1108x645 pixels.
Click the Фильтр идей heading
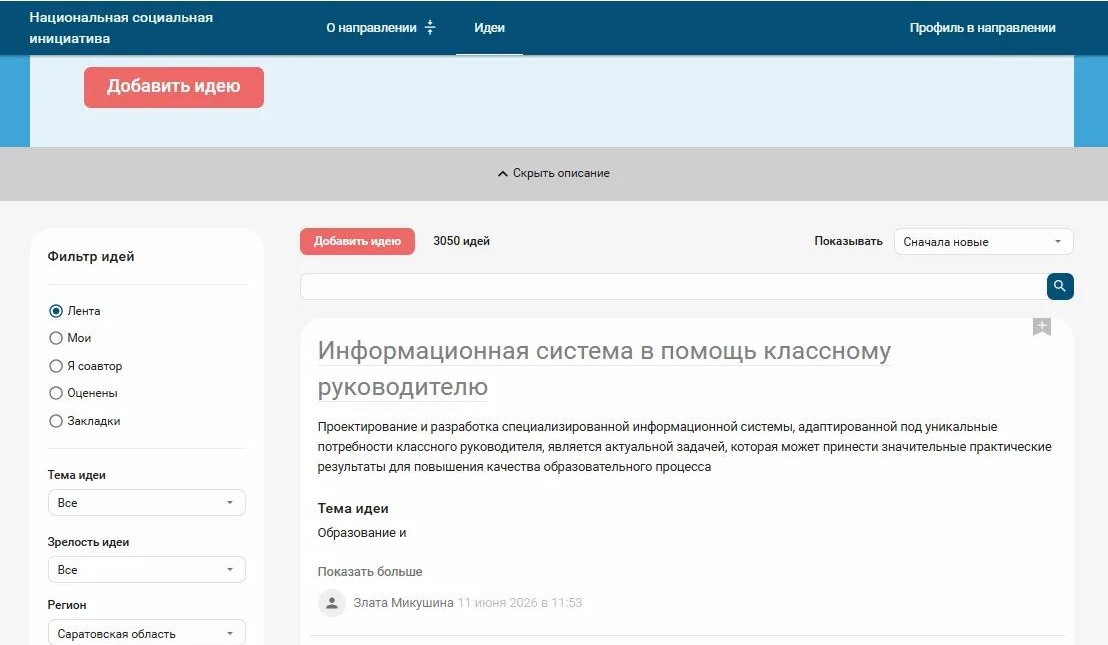[90, 256]
